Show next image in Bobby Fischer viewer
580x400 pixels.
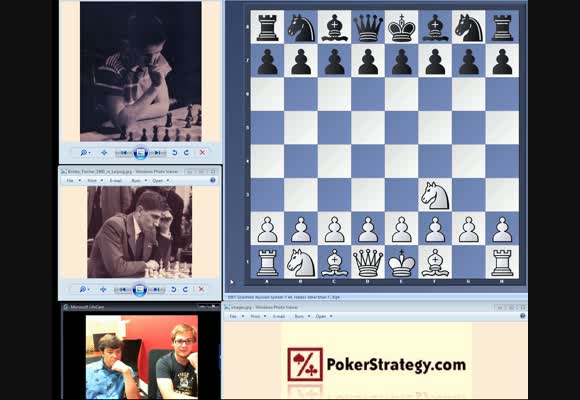[x=156, y=289]
